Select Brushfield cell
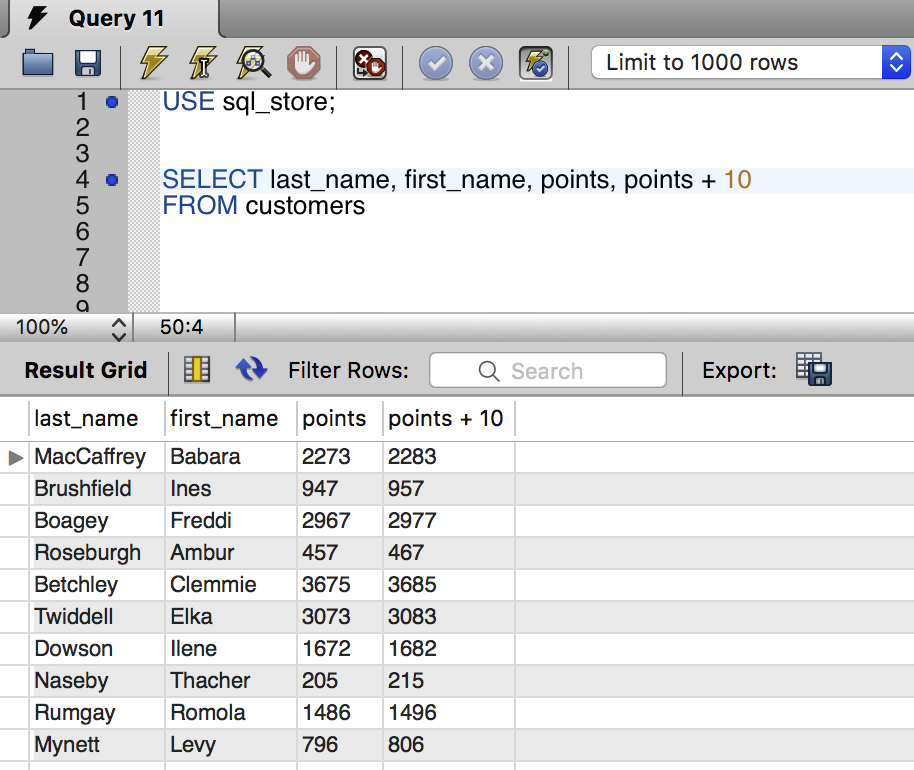 coord(97,488)
